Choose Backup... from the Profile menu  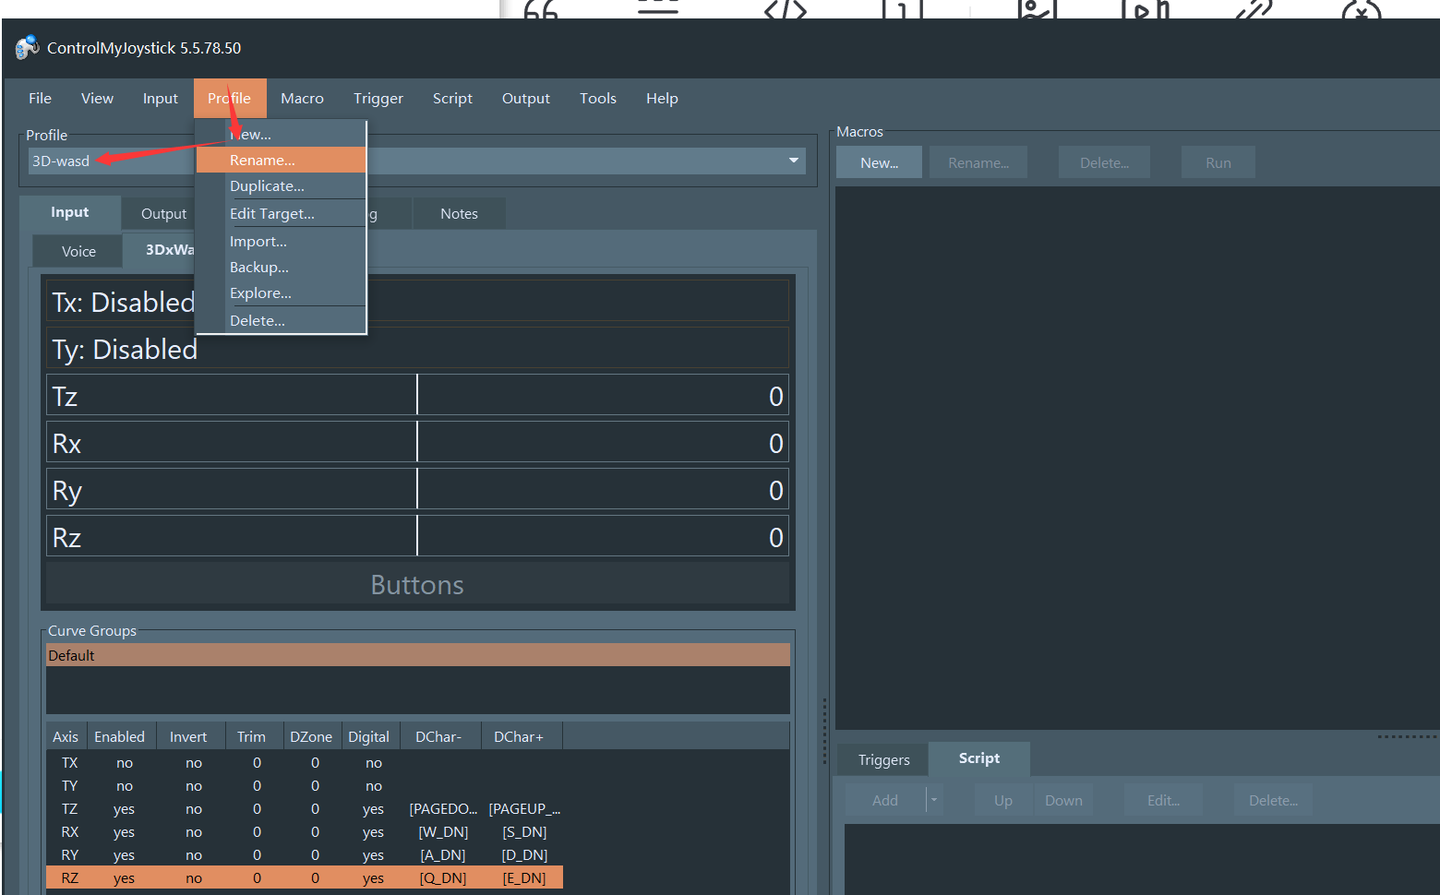[259, 267]
